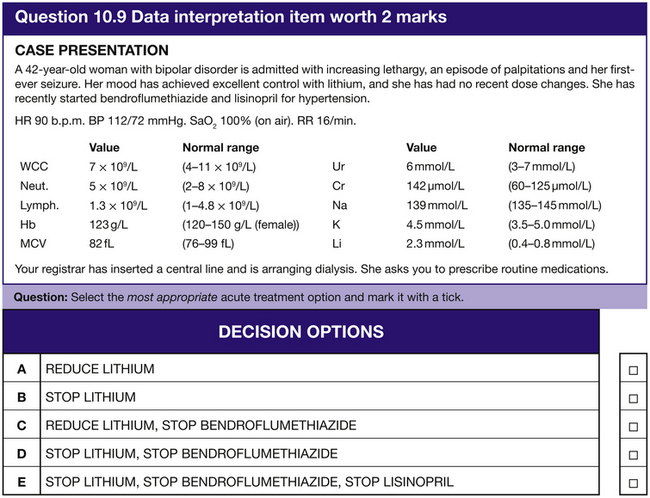Image resolution: width=650 pixels, height=498 pixels.
Task: Tick the checkbox for option E
Action: point(632,483)
